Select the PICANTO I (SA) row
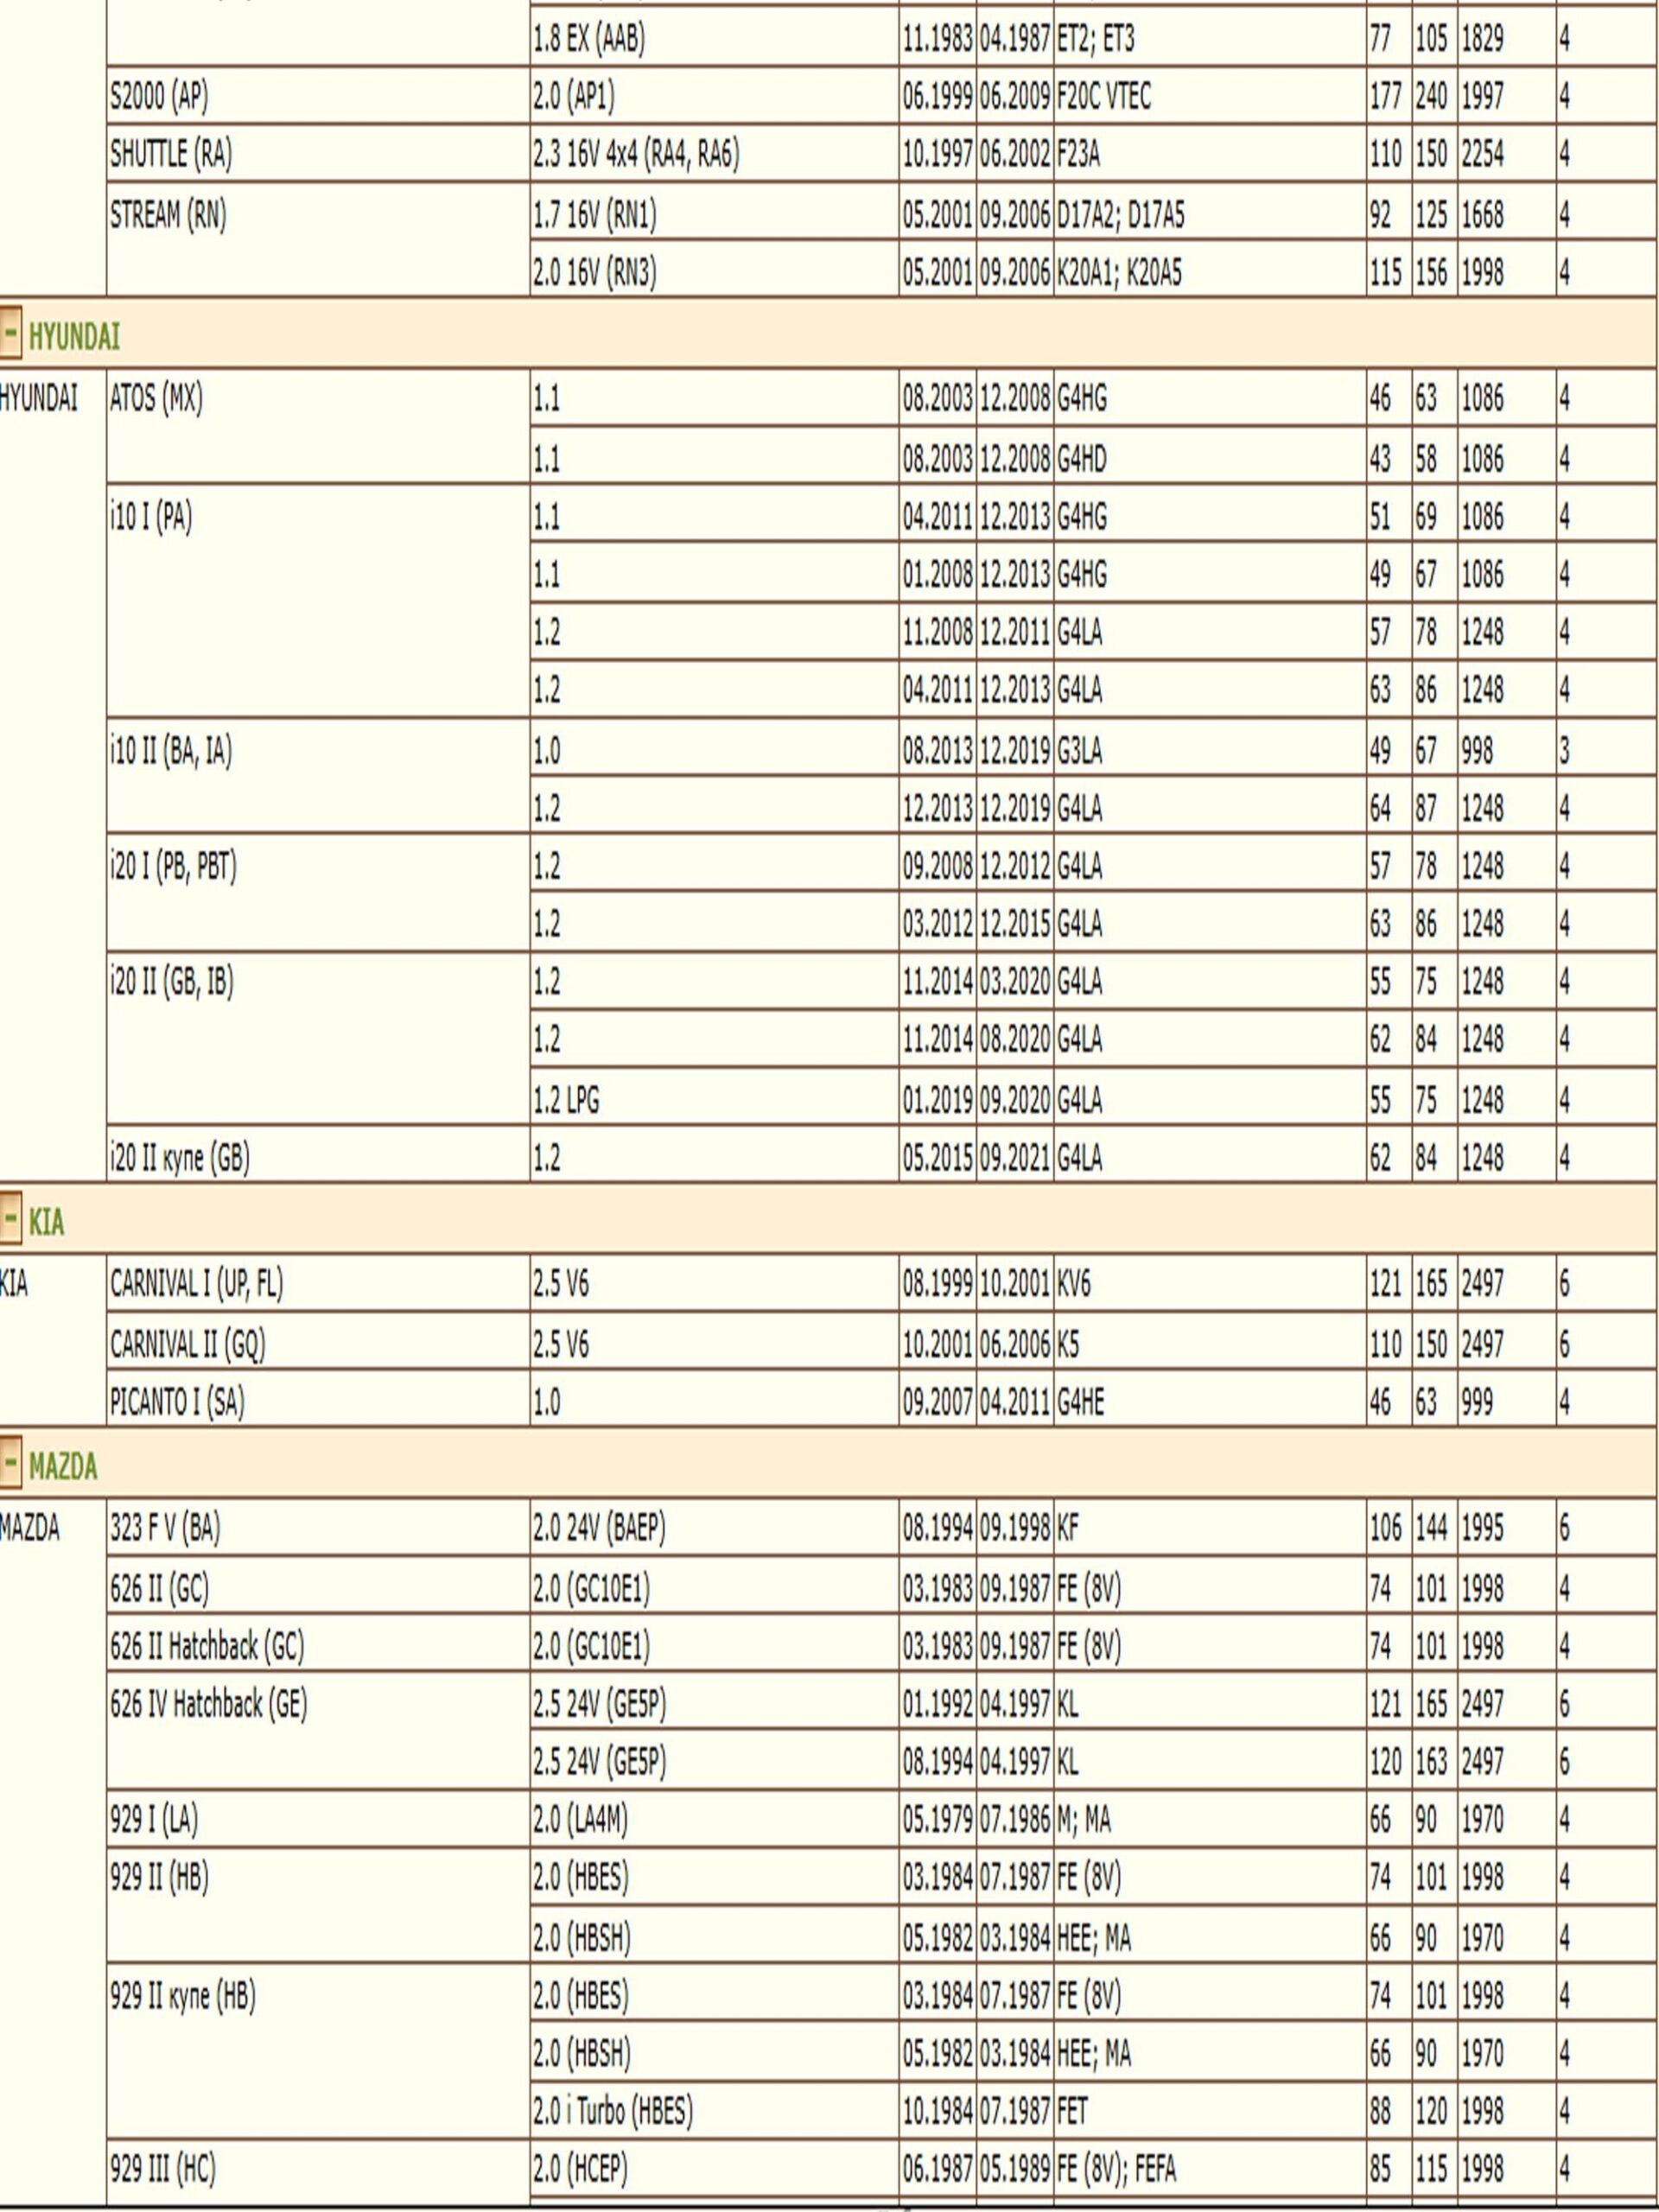Viewport: 1659px width, 2212px height. point(177,1403)
